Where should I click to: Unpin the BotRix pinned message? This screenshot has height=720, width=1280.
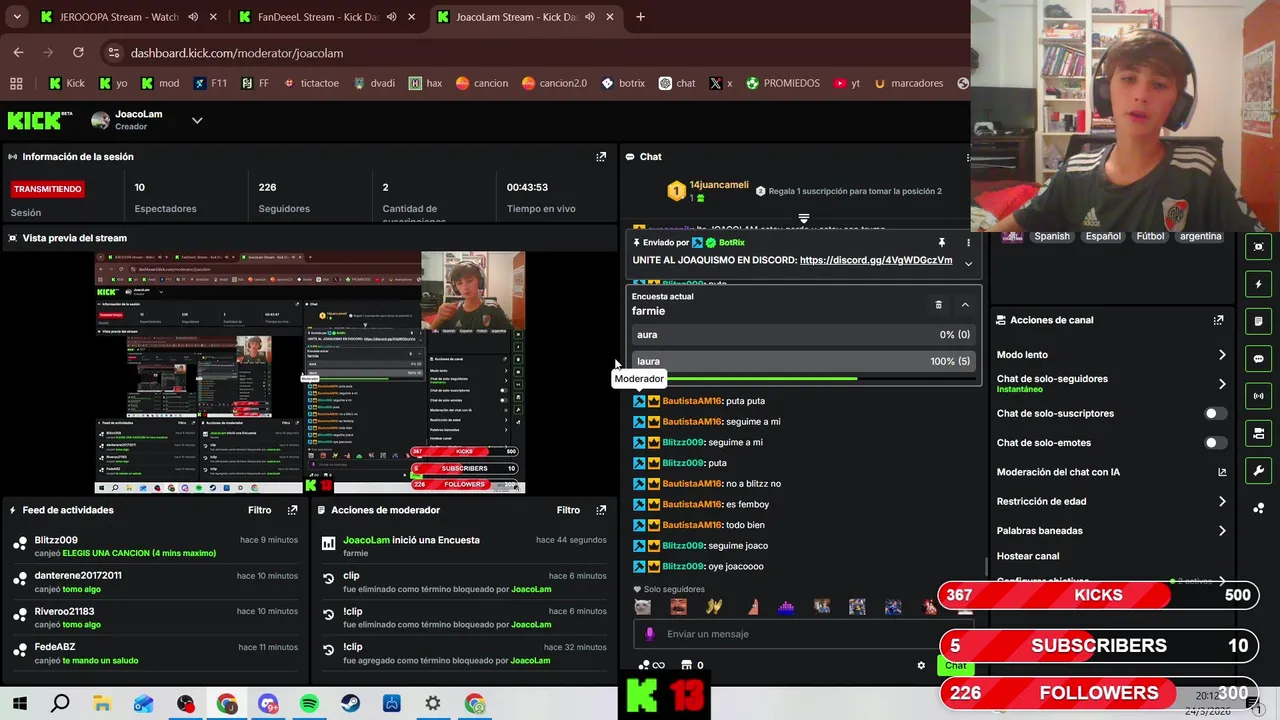tap(941, 243)
